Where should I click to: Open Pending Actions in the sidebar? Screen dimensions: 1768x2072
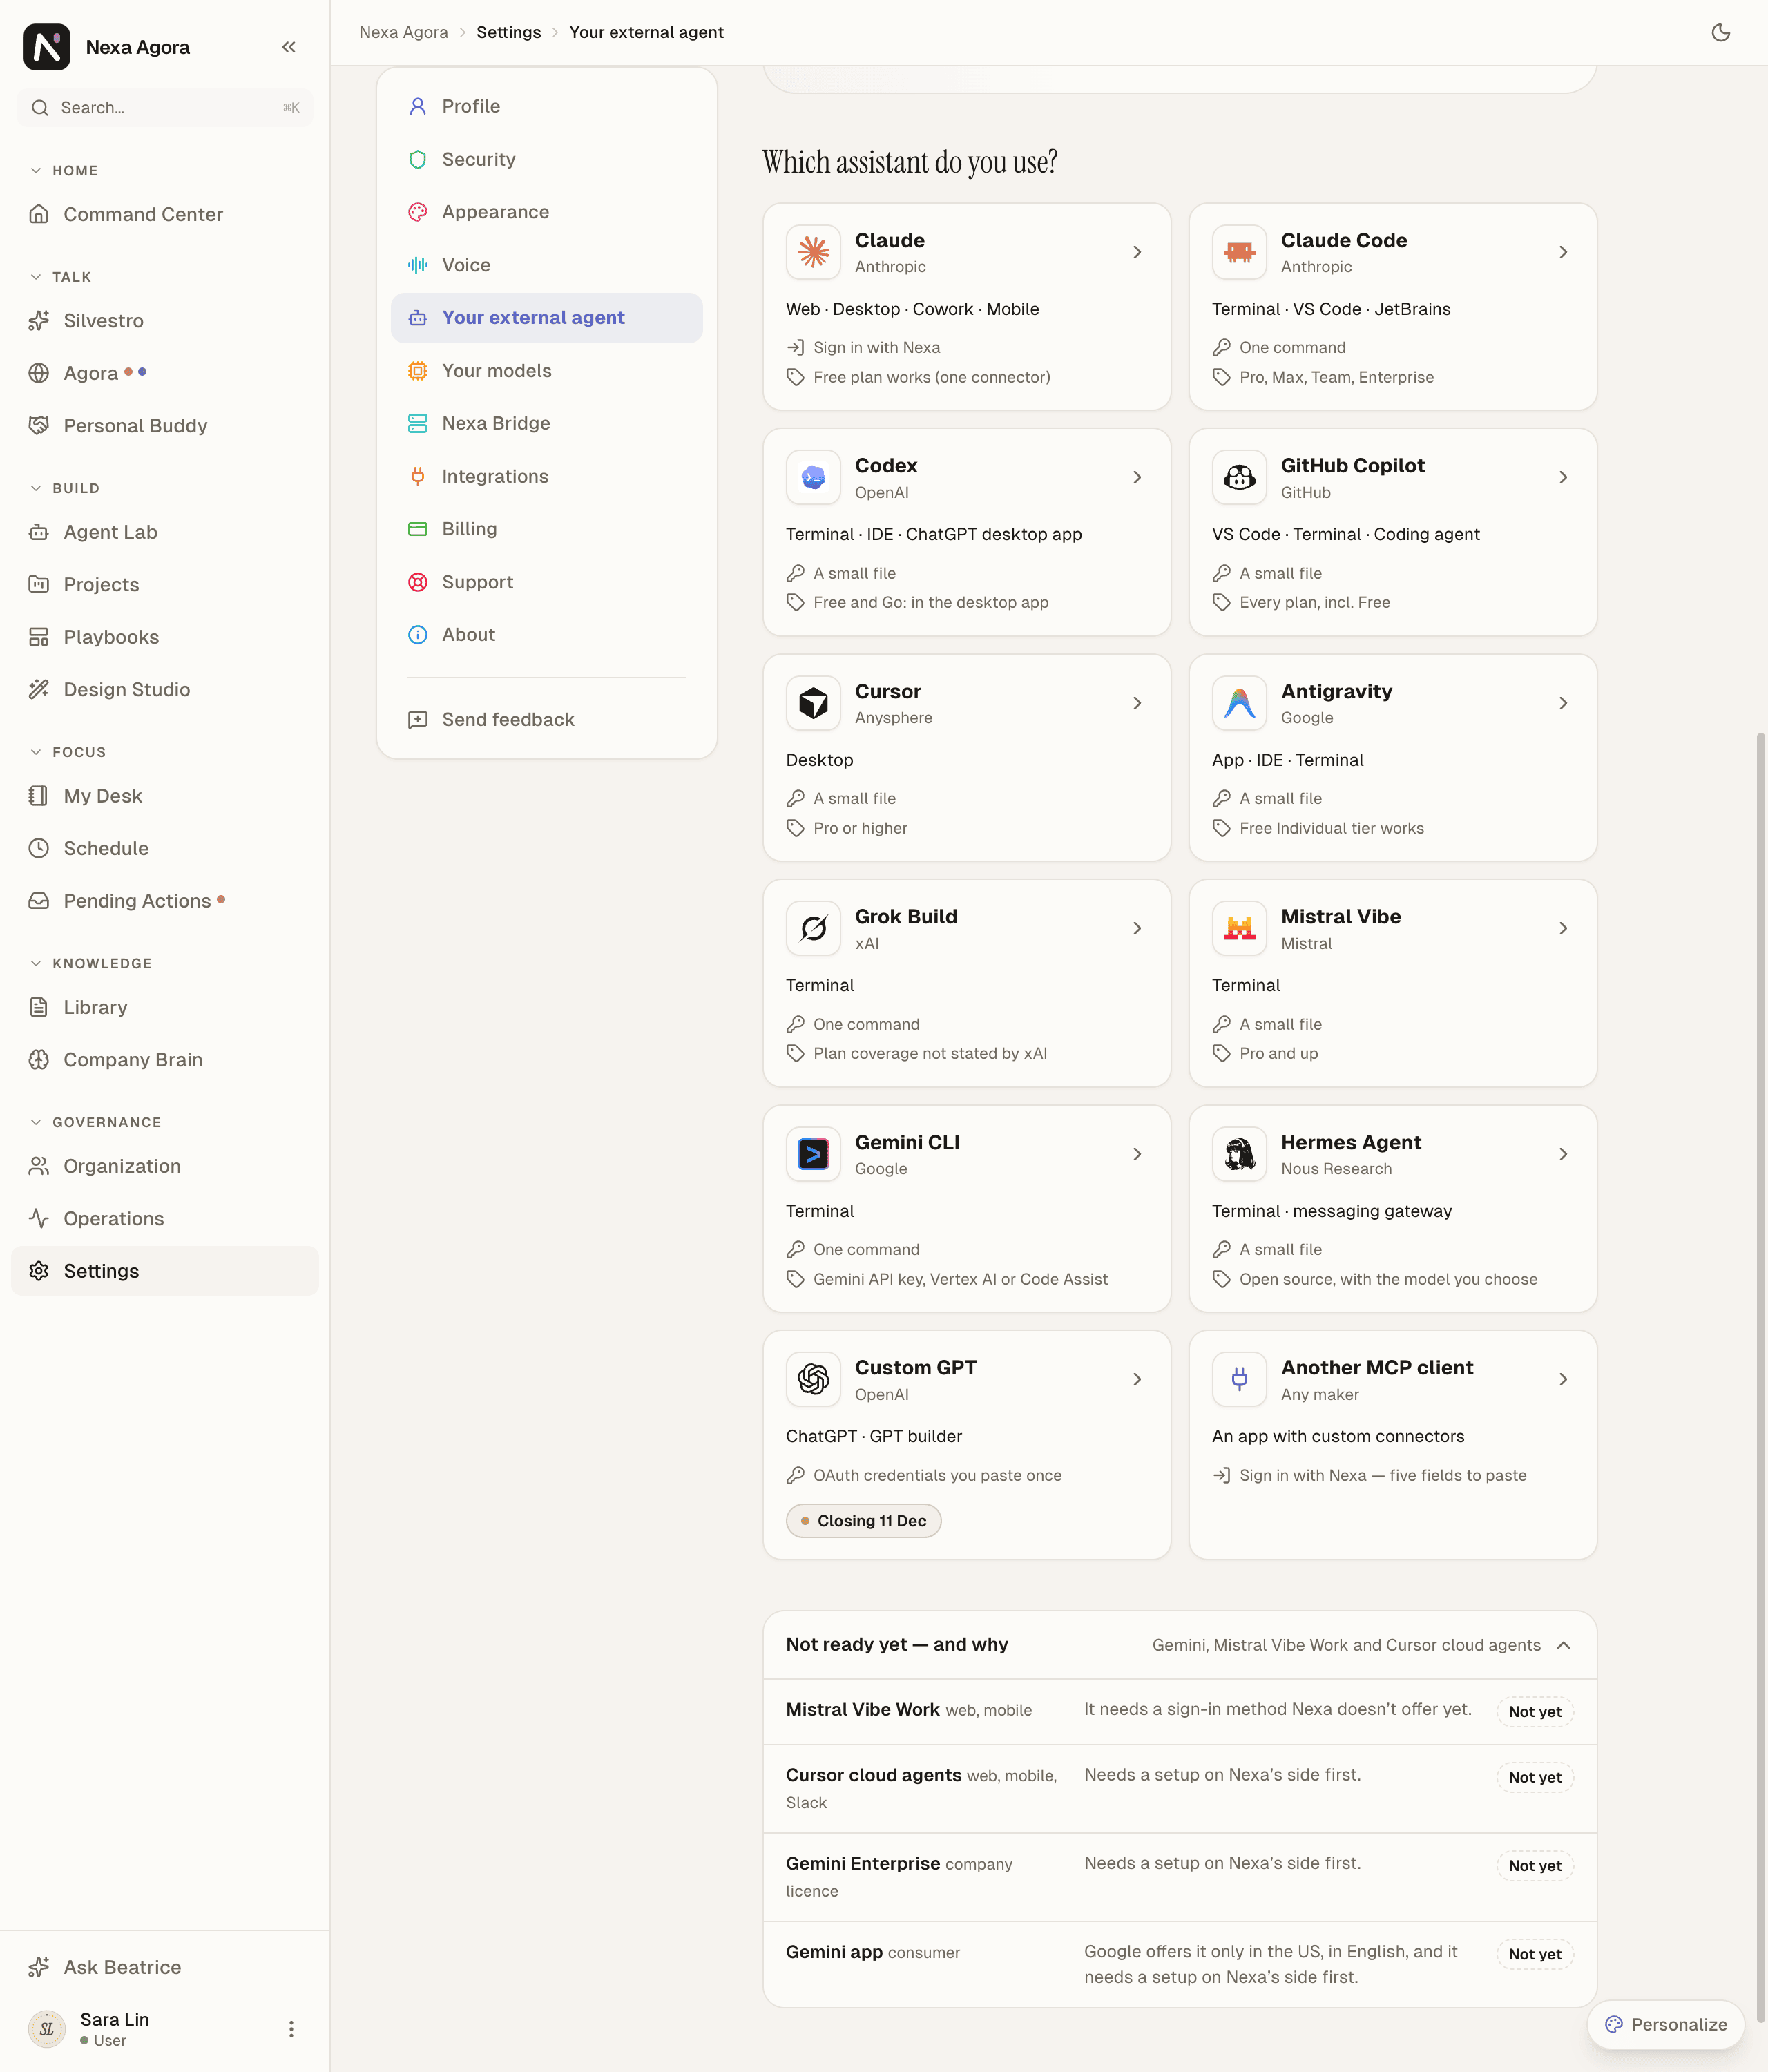tap(165, 901)
